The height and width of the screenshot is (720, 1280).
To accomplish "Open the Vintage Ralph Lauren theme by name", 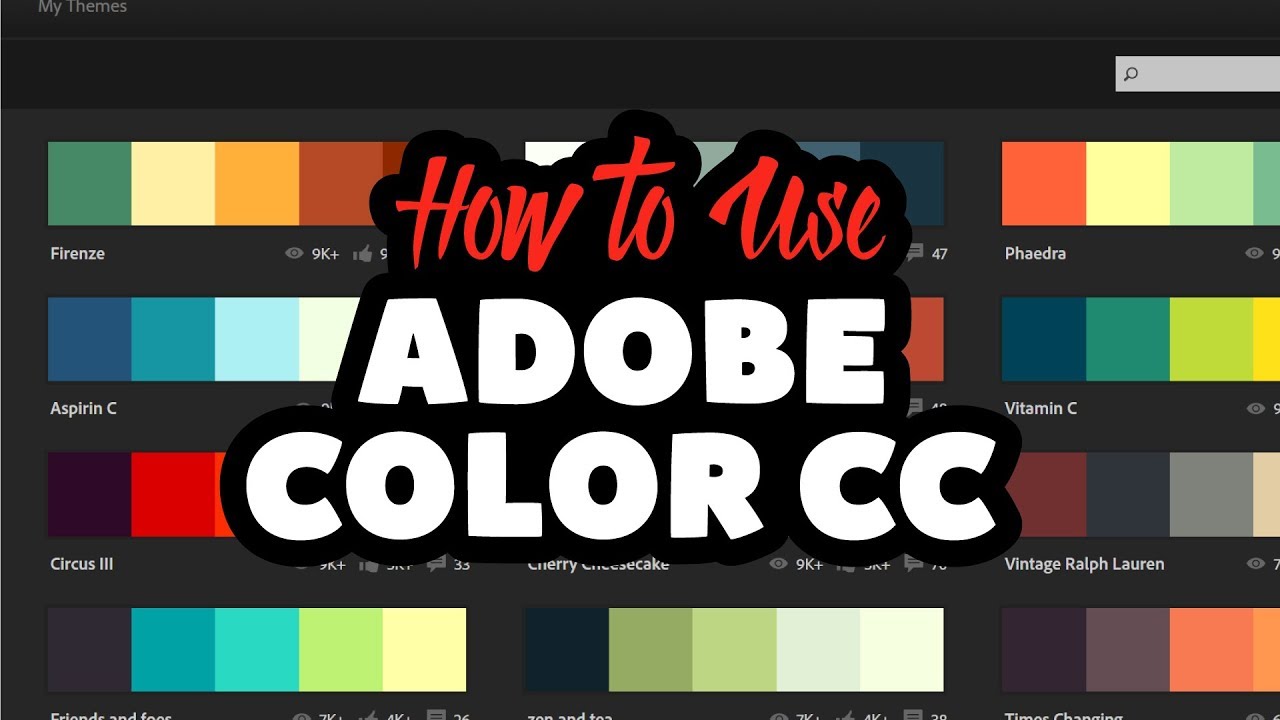I will [x=1084, y=564].
